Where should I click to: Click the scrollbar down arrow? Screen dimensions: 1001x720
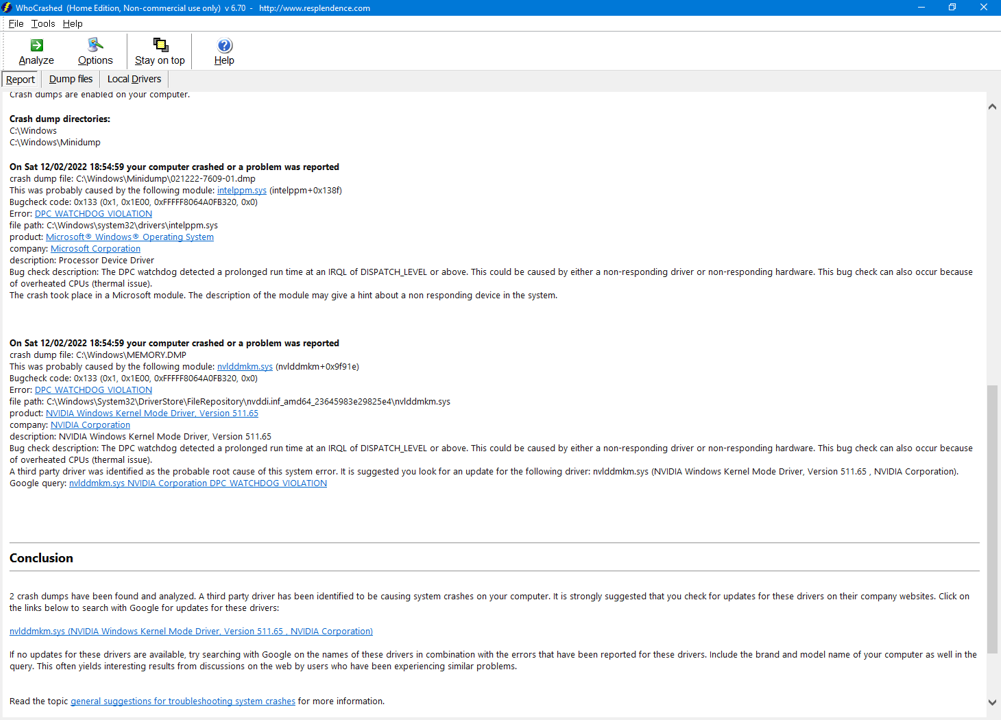tap(992, 702)
